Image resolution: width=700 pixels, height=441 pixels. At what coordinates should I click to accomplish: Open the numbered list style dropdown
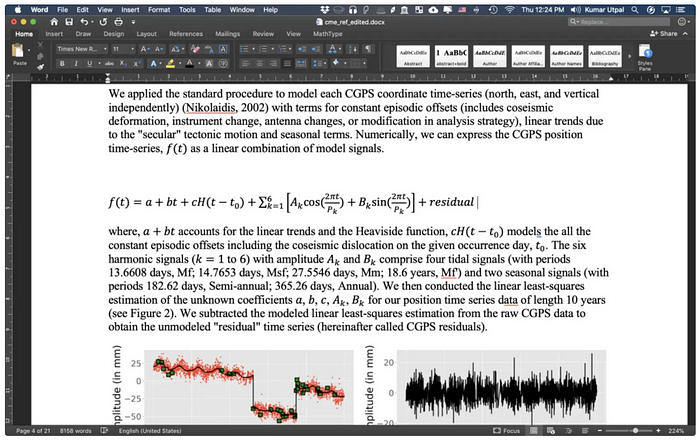click(272, 49)
